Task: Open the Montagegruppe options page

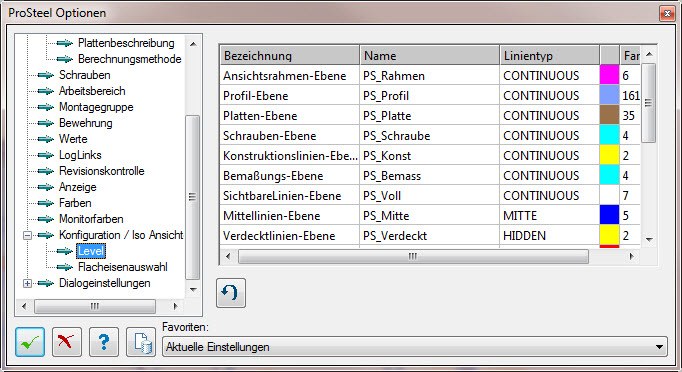Action: [96, 107]
